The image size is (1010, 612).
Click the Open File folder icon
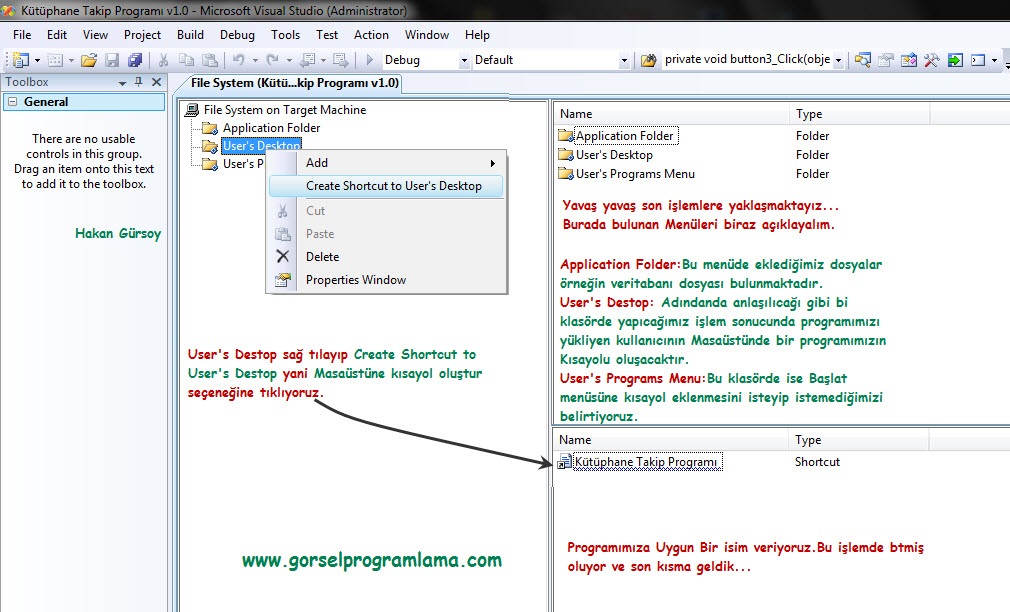(x=89, y=60)
